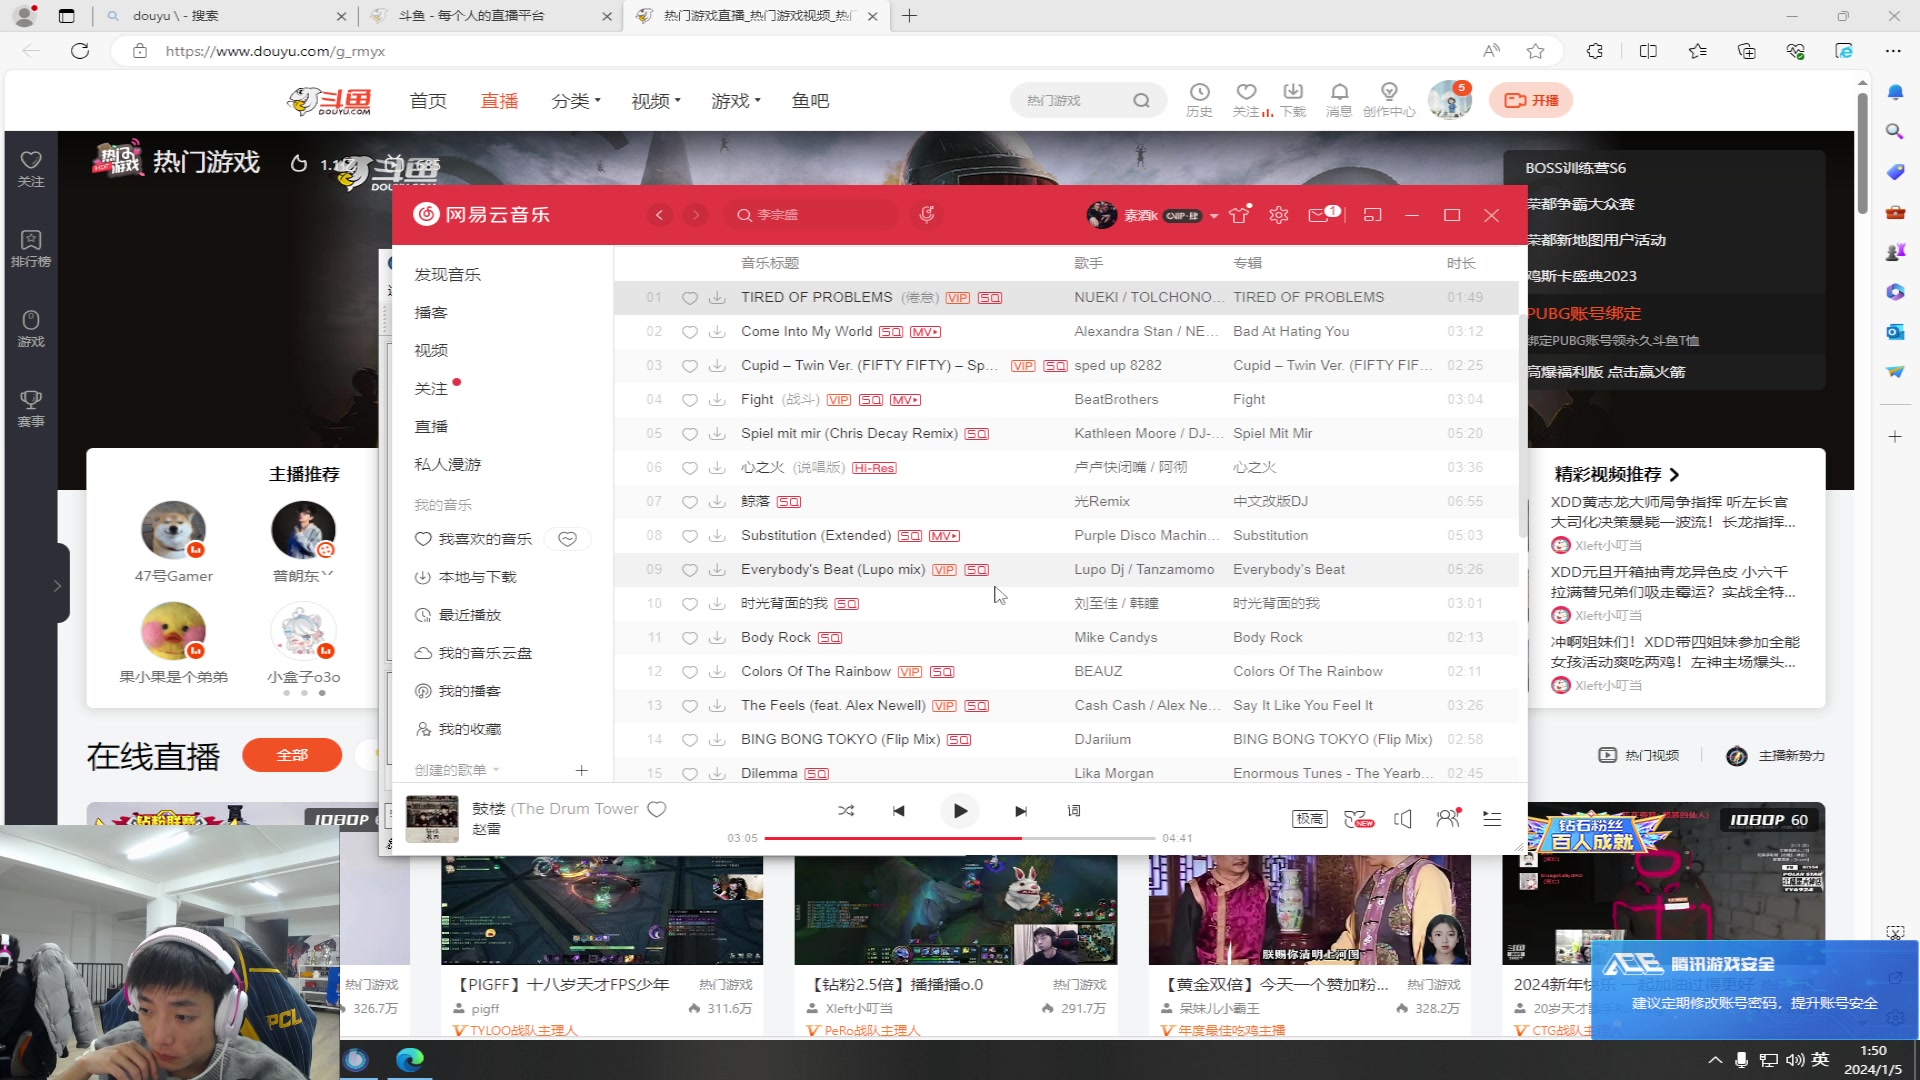Open Douyu 消息 bell icon
1920x1080 pixels.
(x=1339, y=100)
